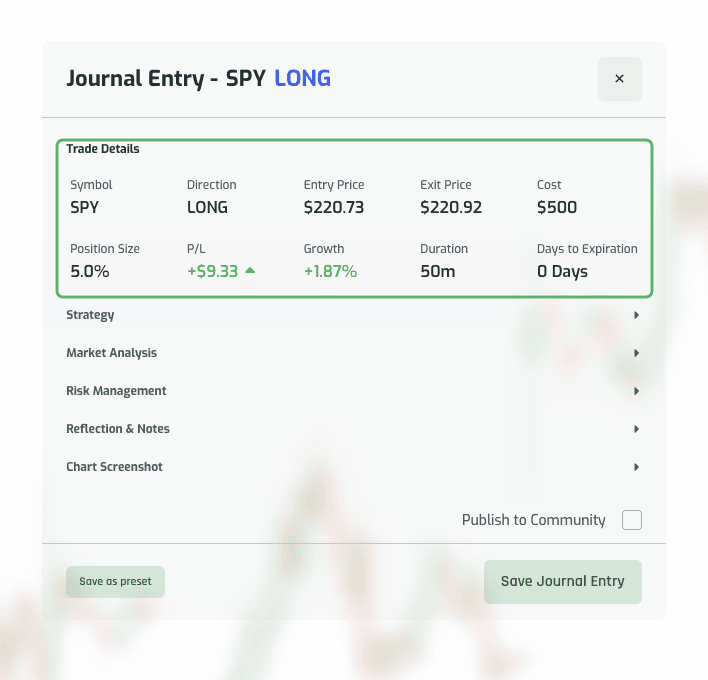Click the green P/L up-arrow icon
This screenshot has height=680, width=708.
tap(250, 270)
